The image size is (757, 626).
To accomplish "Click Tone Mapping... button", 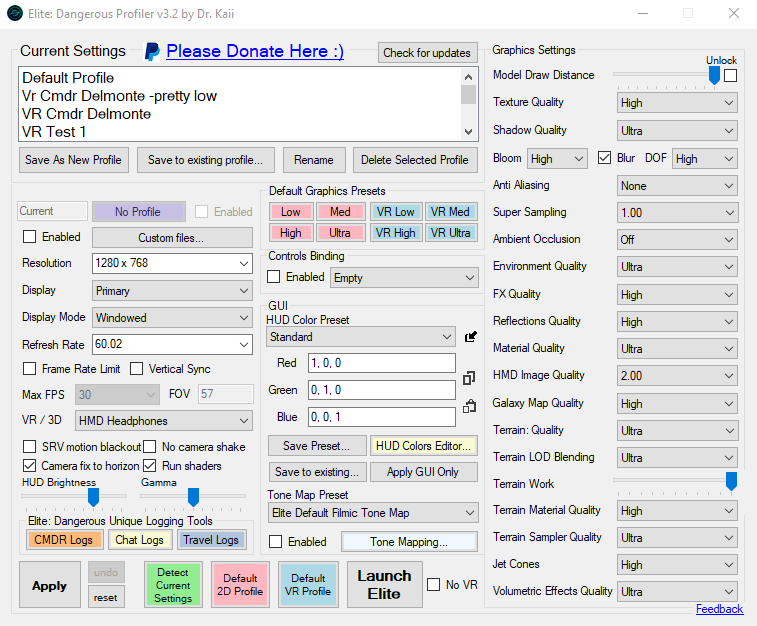I will click(x=409, y=542).
